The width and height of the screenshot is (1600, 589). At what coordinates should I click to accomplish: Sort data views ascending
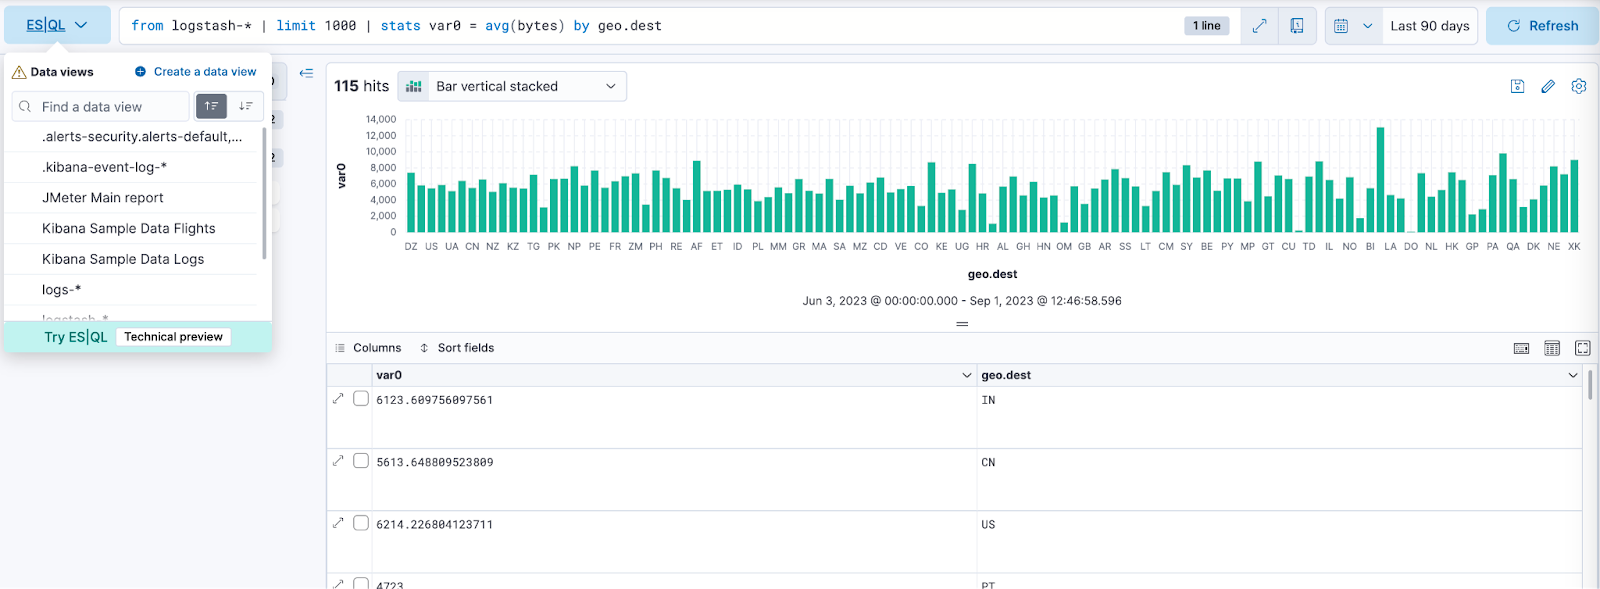[x=211, y=106]
